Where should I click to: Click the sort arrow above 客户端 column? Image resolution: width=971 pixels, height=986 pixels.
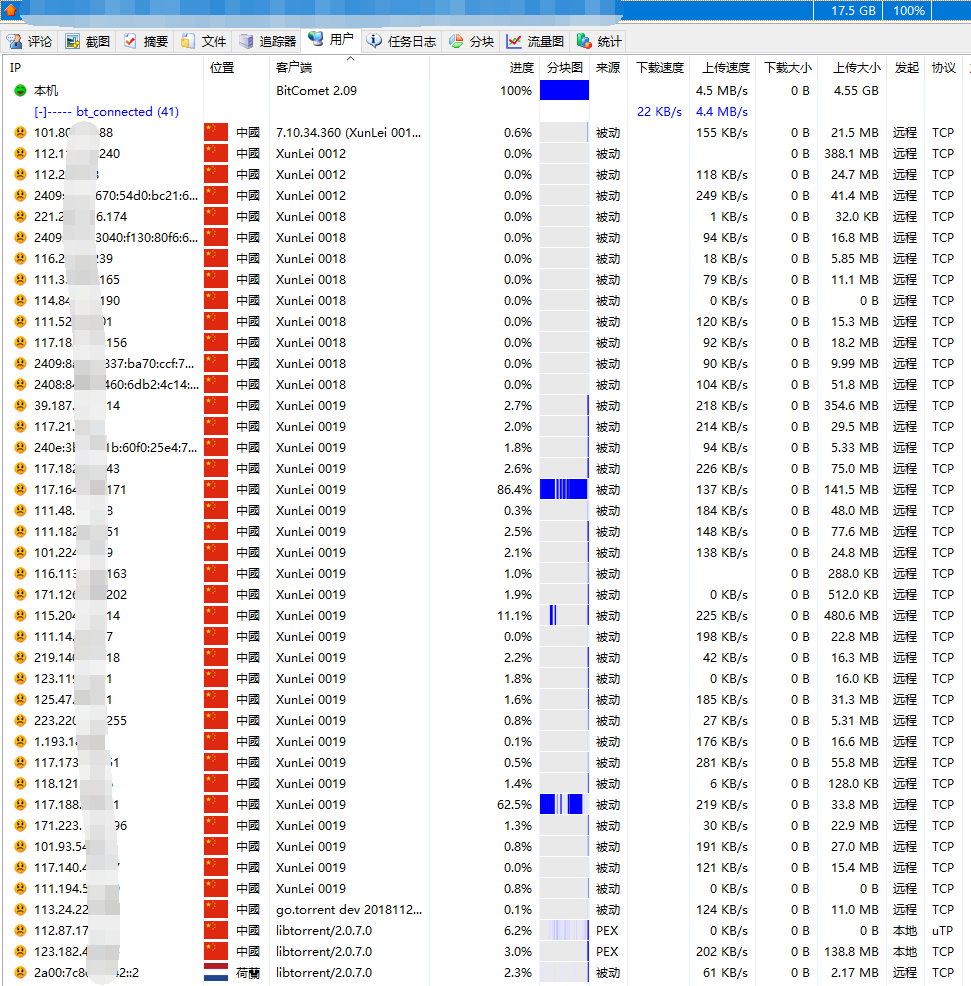(350, 60)
